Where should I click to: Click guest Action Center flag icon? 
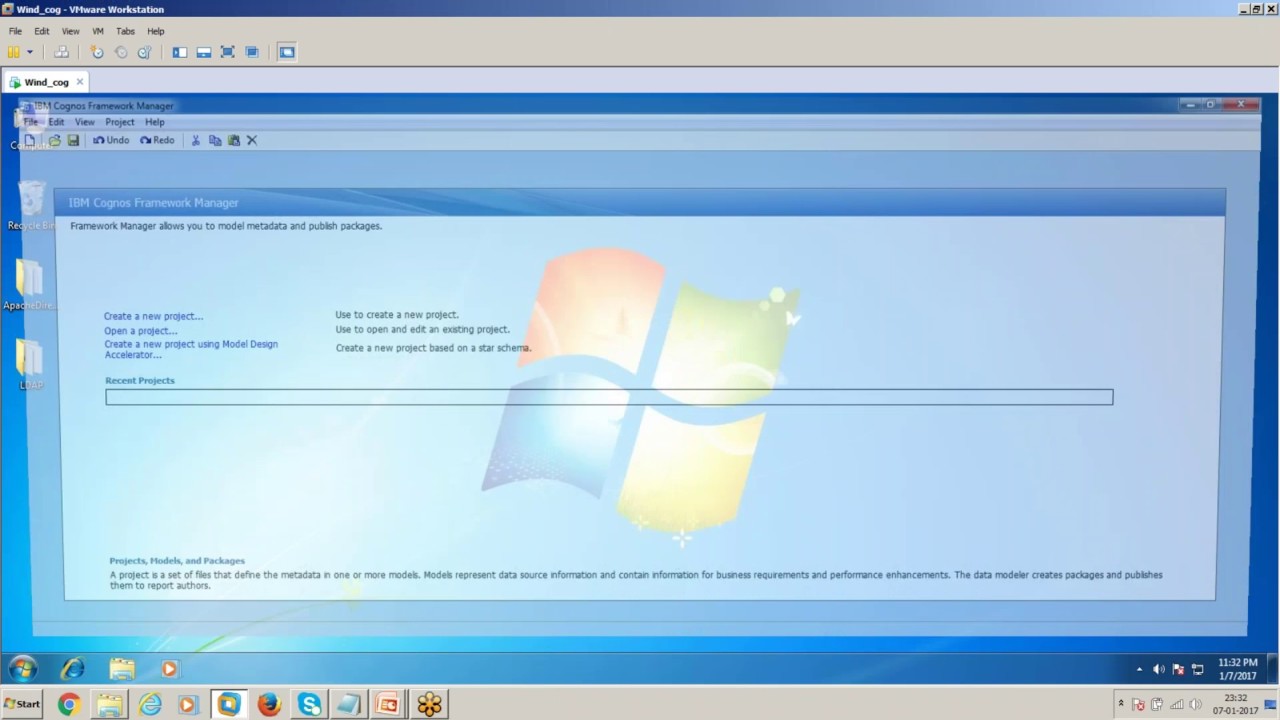1178,669
